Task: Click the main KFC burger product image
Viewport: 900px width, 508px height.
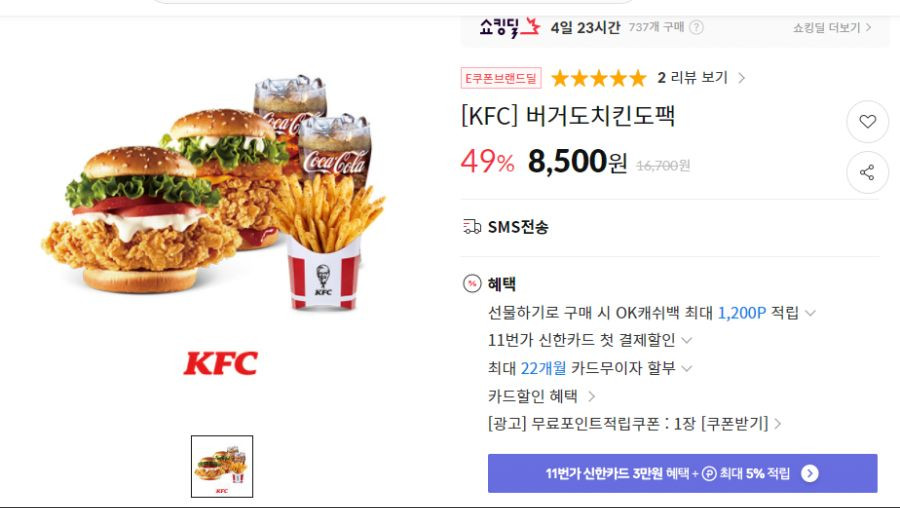Action: [214, 193]
